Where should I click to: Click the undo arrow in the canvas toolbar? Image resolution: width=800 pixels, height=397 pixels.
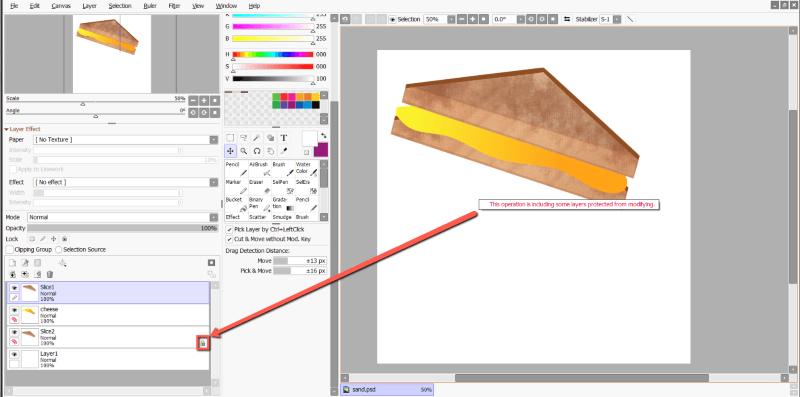click(x=345, y=19)
